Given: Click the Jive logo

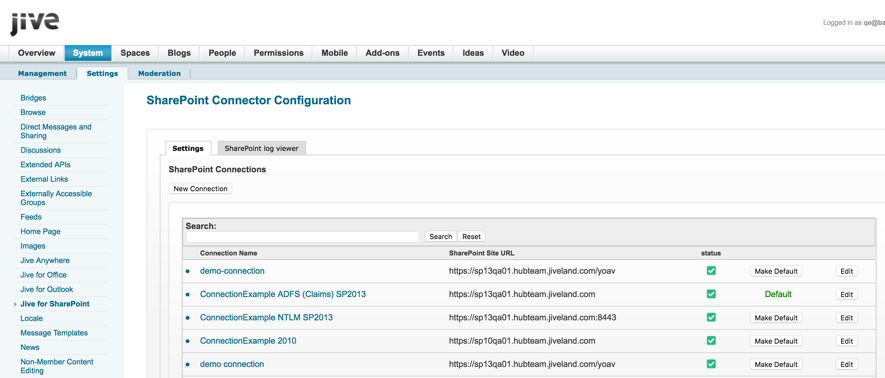Looking at the screenshot, I should point(34,23).
